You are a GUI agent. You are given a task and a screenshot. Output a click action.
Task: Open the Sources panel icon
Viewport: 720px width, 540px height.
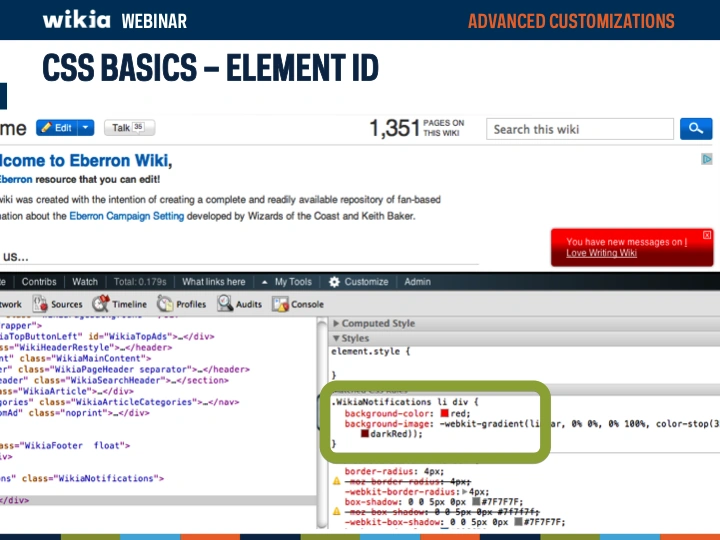42,304
